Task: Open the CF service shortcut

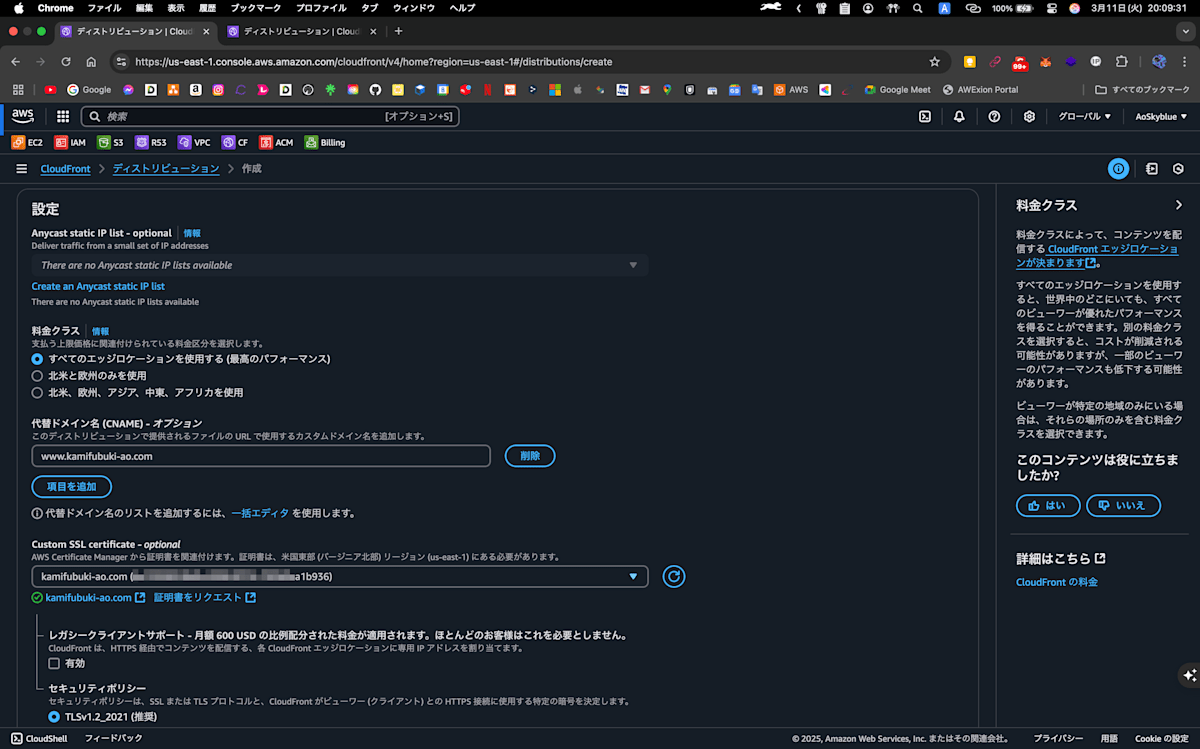Action: (x=235, y=142)
